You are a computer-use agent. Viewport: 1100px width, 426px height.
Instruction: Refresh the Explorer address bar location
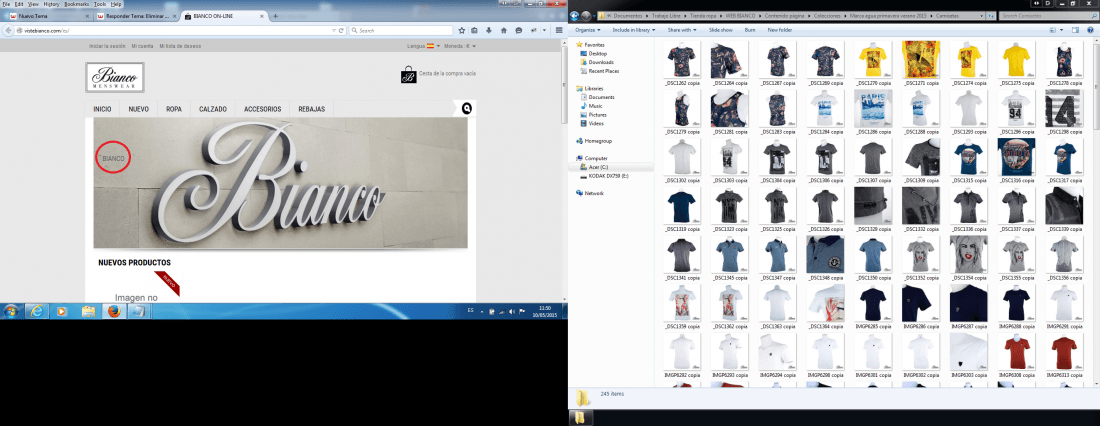coord(990,15)
